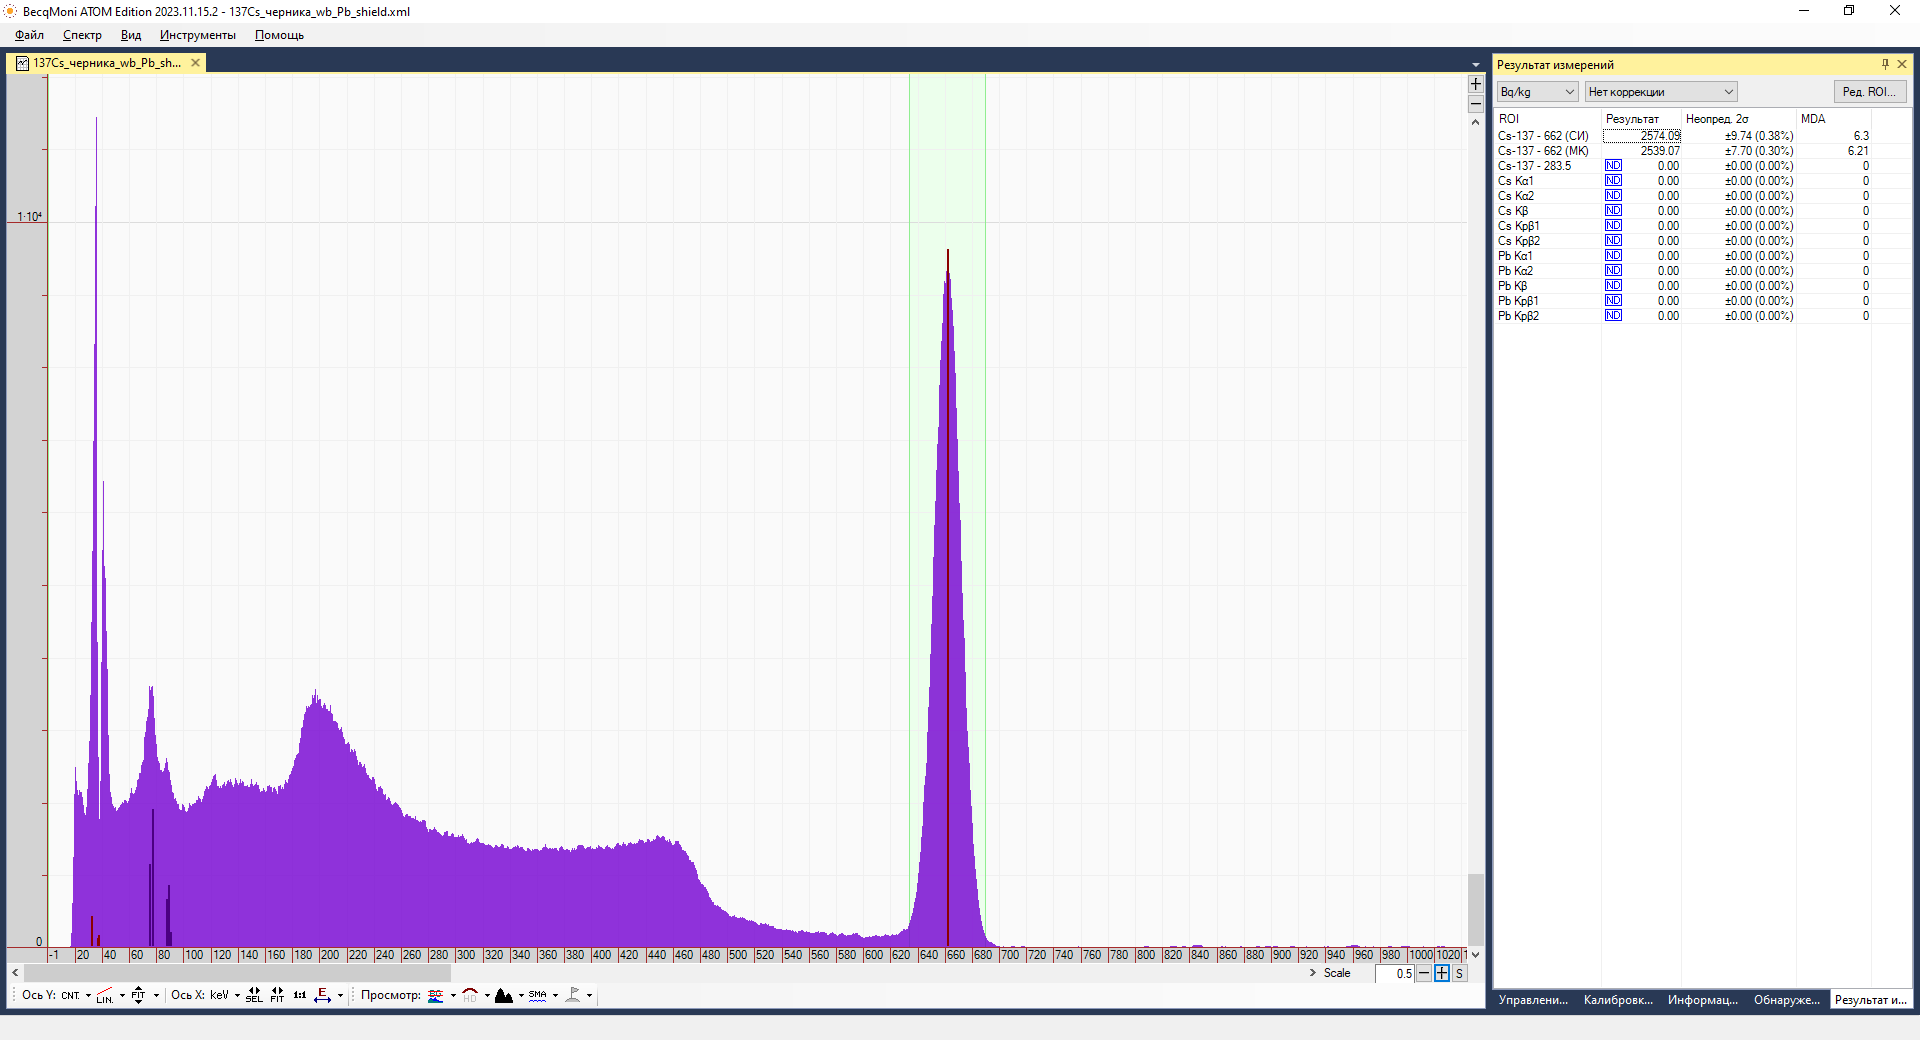Click the Scale value field showing 0.5

[x=1395, y=973]
